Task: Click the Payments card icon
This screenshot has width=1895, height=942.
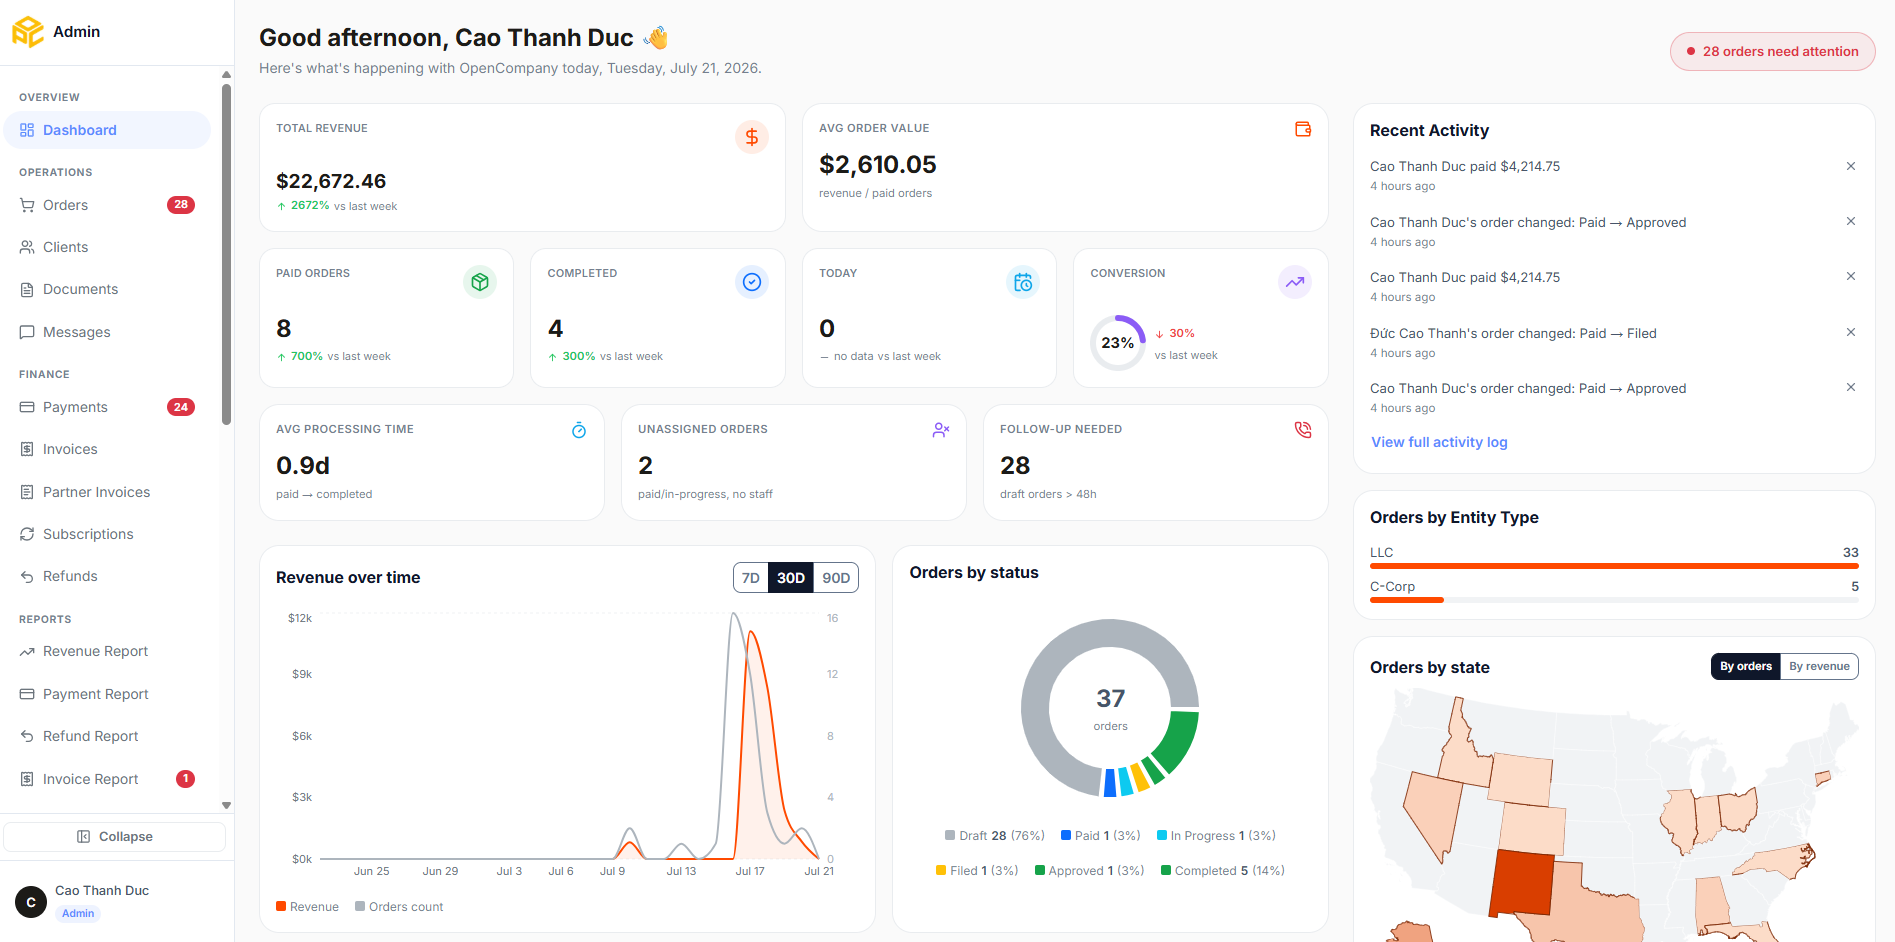Action: [27, 407]
